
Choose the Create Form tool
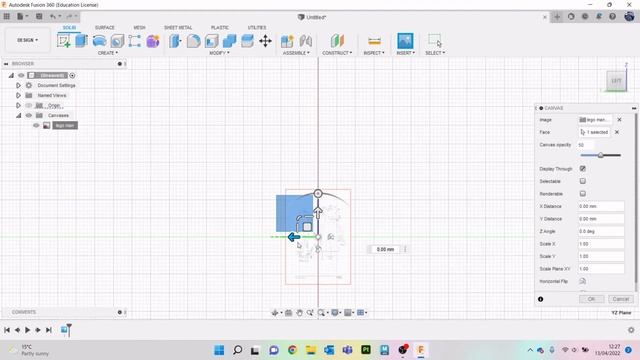pyautogui.click(x=153, y=41)
